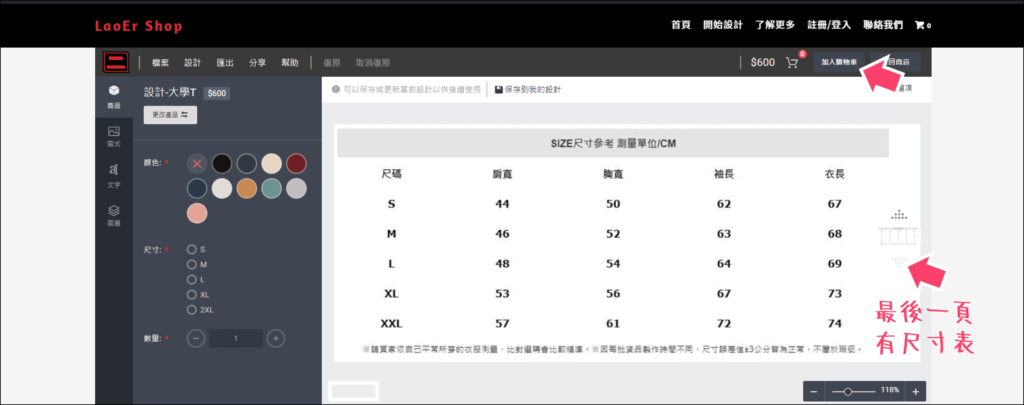Open the 圖層 layers panel icon
This screenshot has width=1024, height=405.
click(x=113, y=214)
